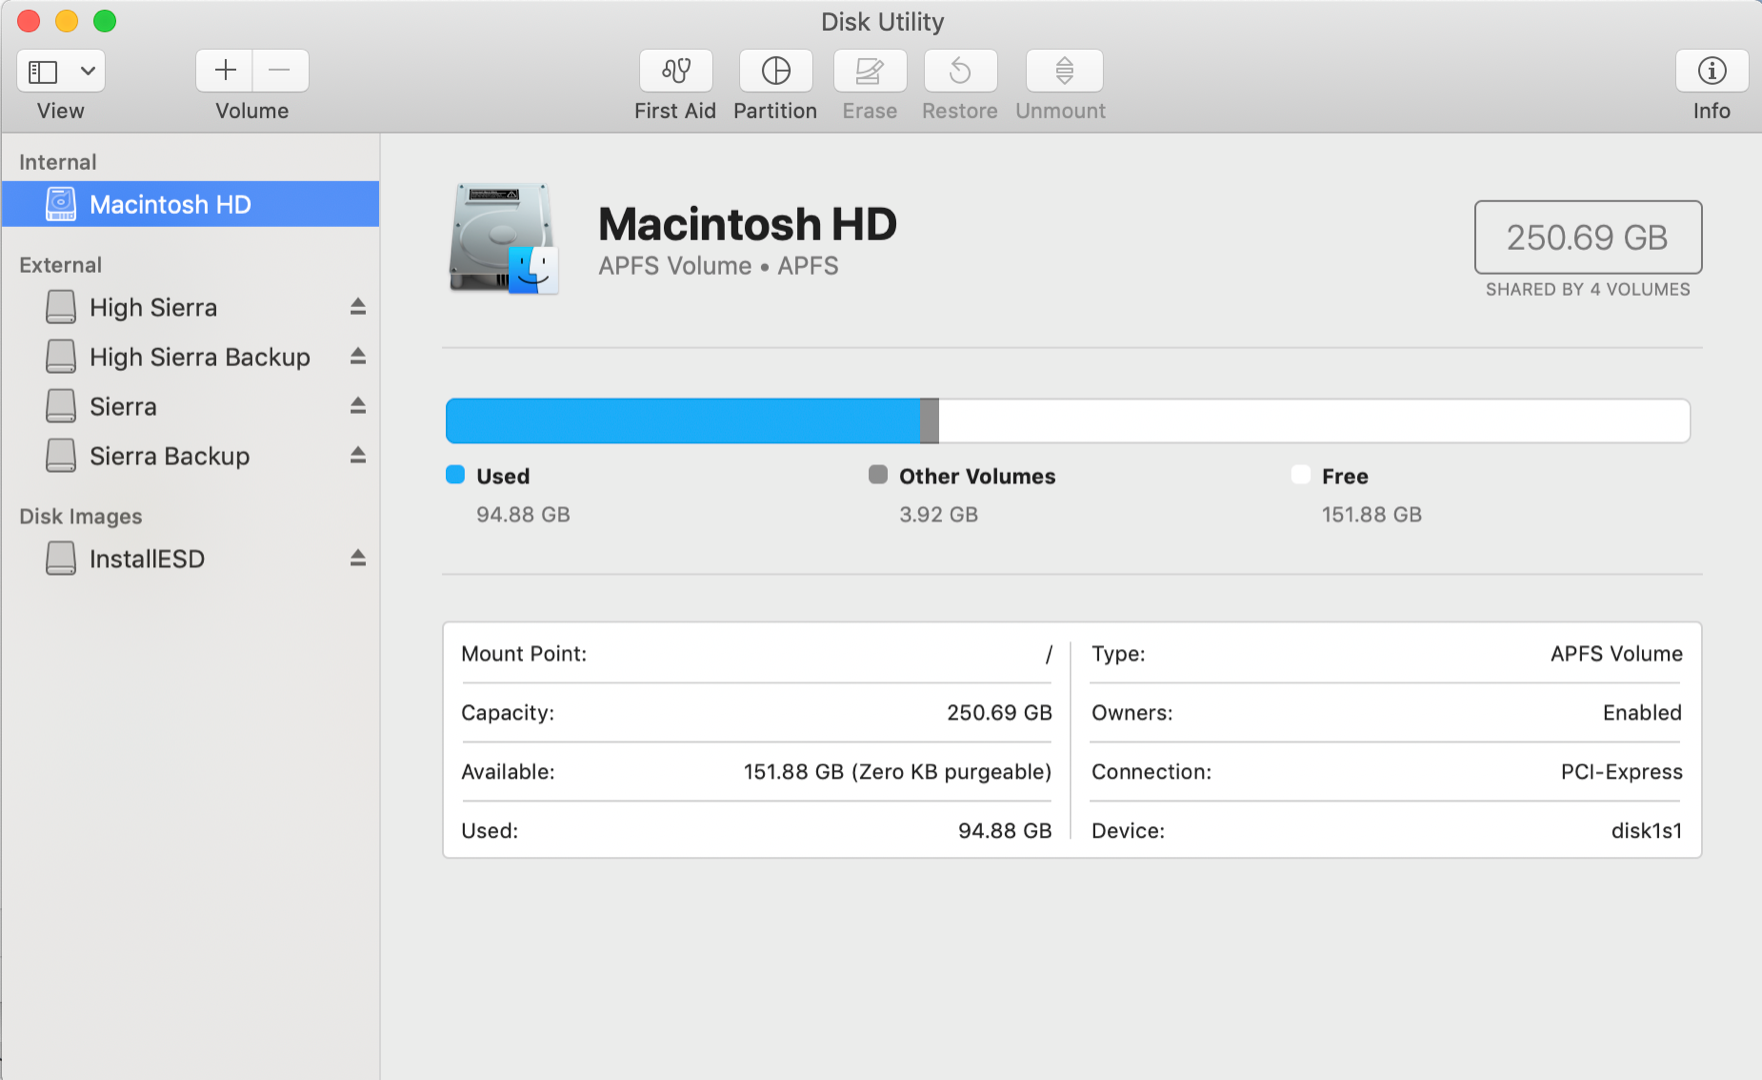The height and width of the screenshot is (1080, 1762).
Task: Eject the High Sierra disk
Action: tap(357, 307)
